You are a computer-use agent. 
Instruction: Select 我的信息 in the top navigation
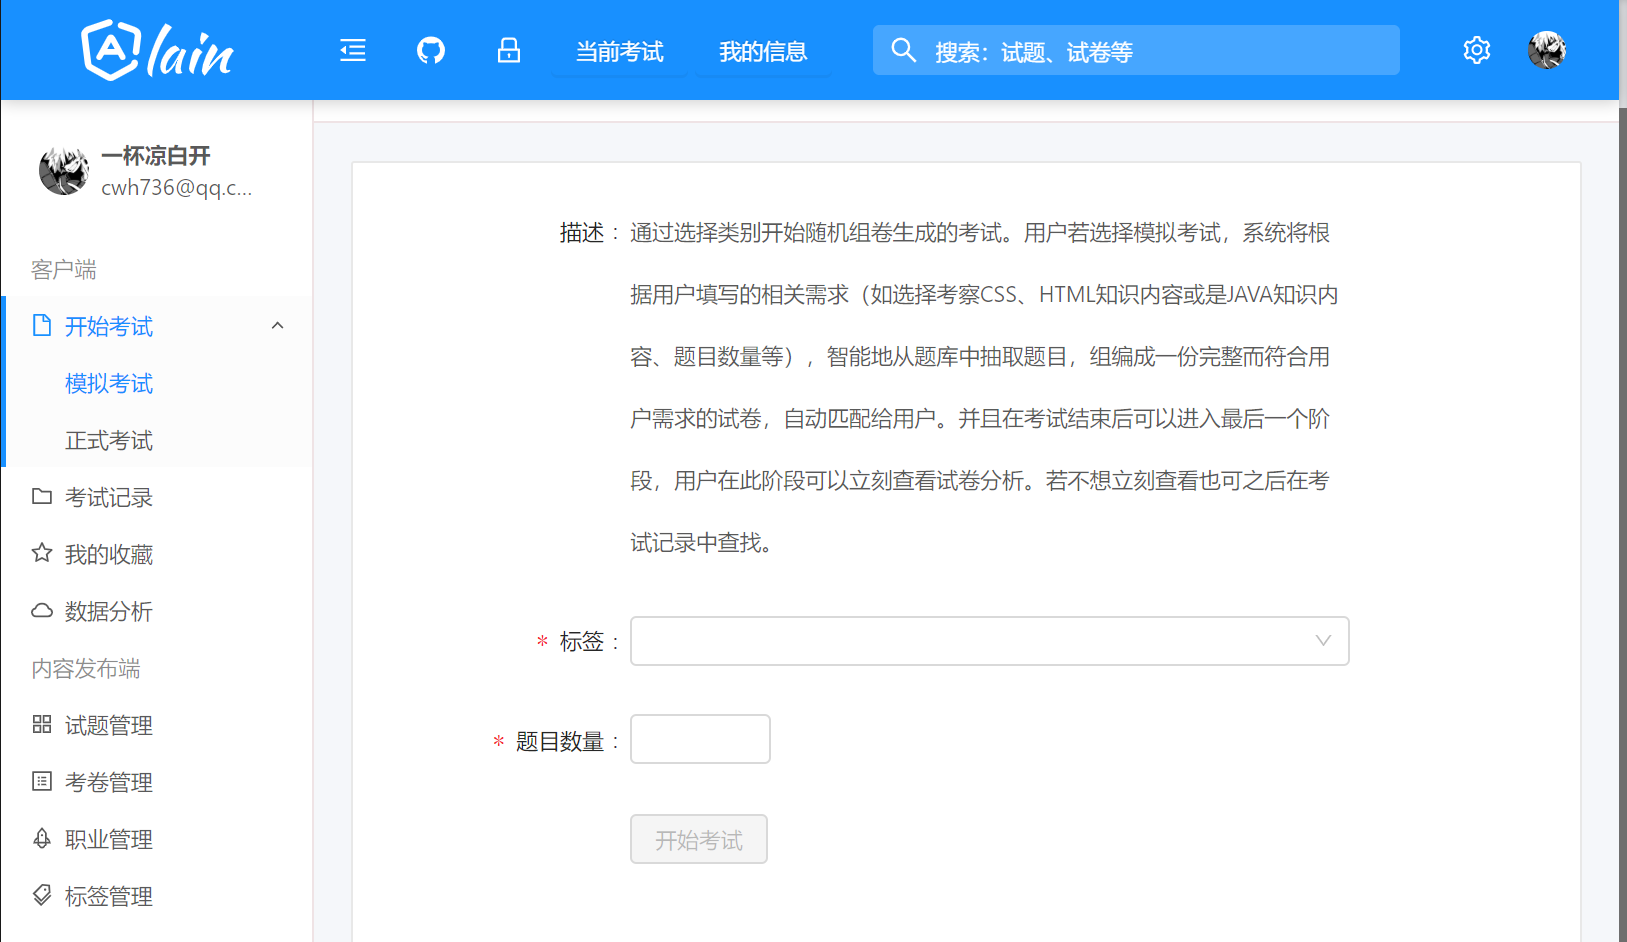762,52
